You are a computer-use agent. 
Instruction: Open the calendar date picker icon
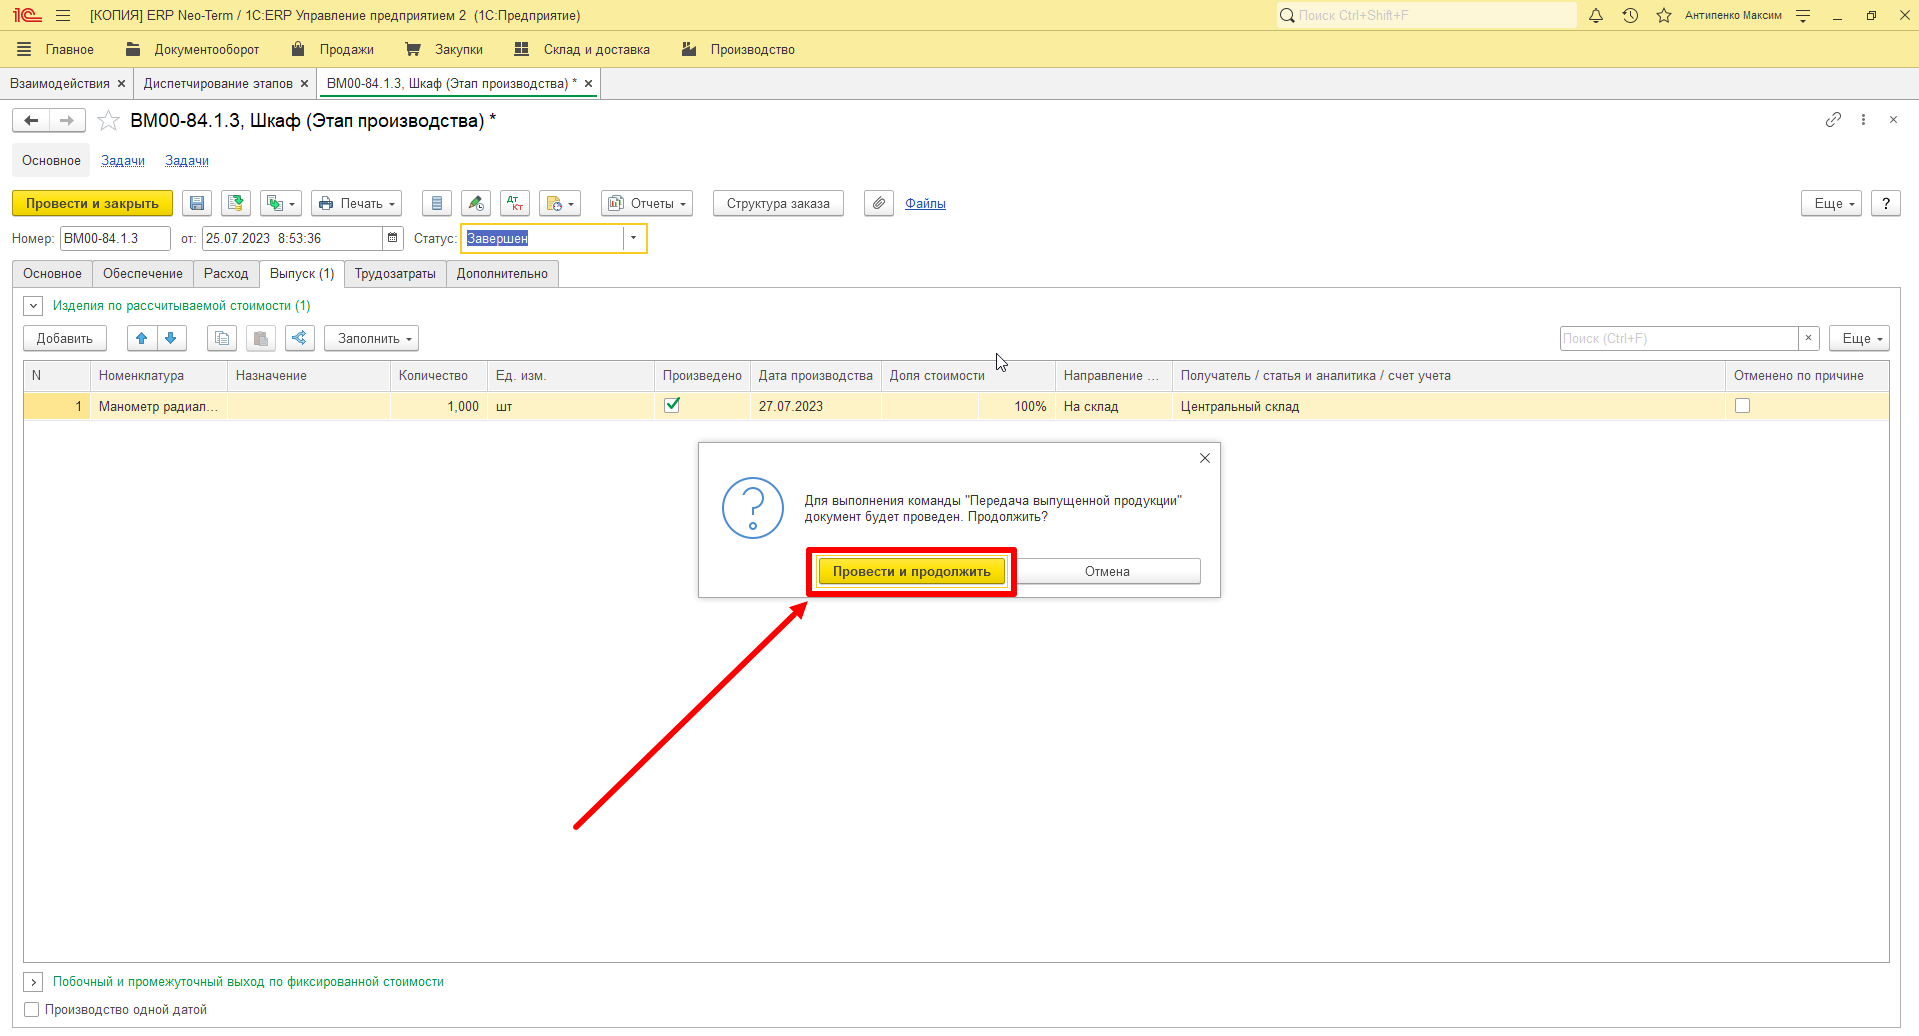tap(393, 238)
